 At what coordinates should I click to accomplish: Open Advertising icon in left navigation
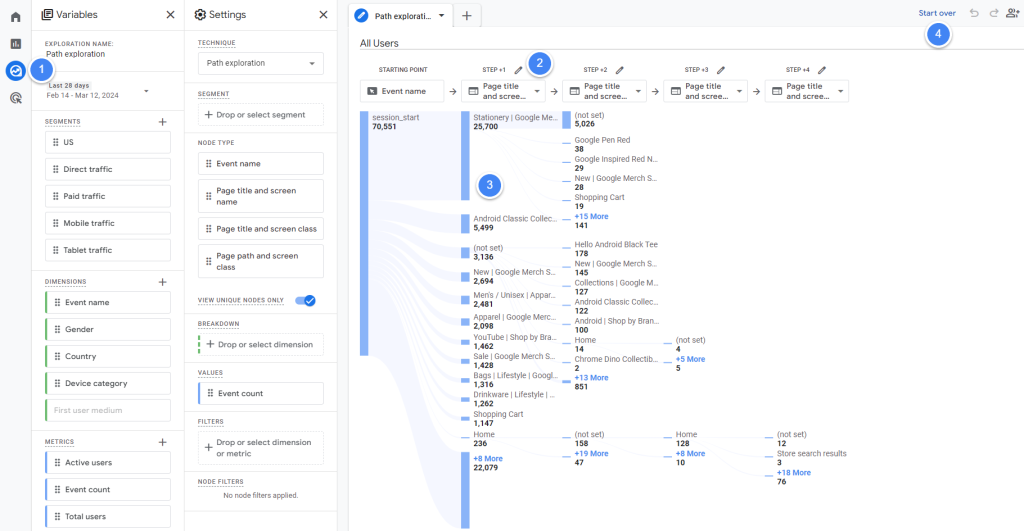tap(16, 98)
